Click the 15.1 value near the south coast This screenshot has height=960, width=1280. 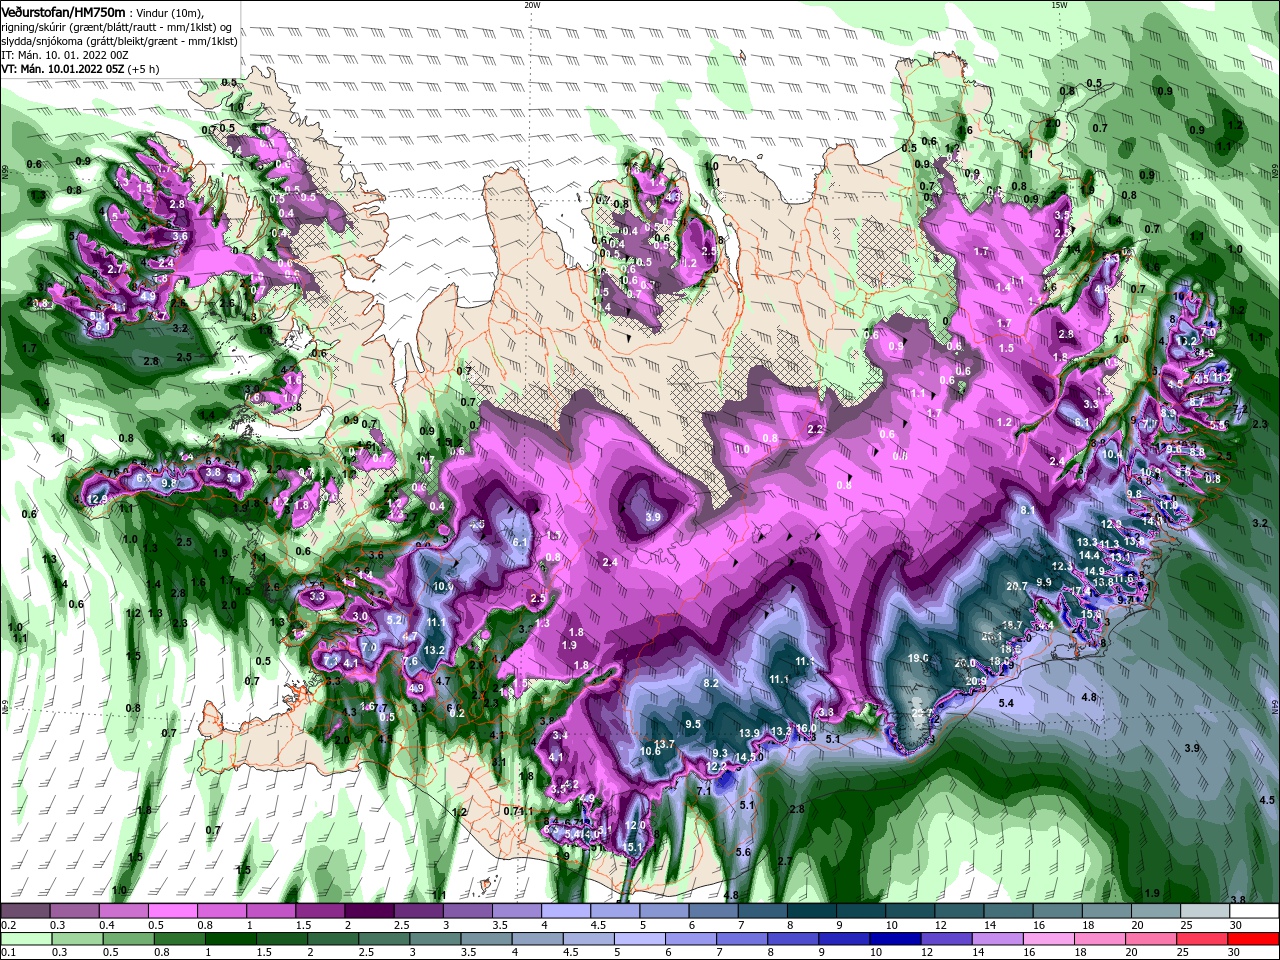[x=633, y=847]
